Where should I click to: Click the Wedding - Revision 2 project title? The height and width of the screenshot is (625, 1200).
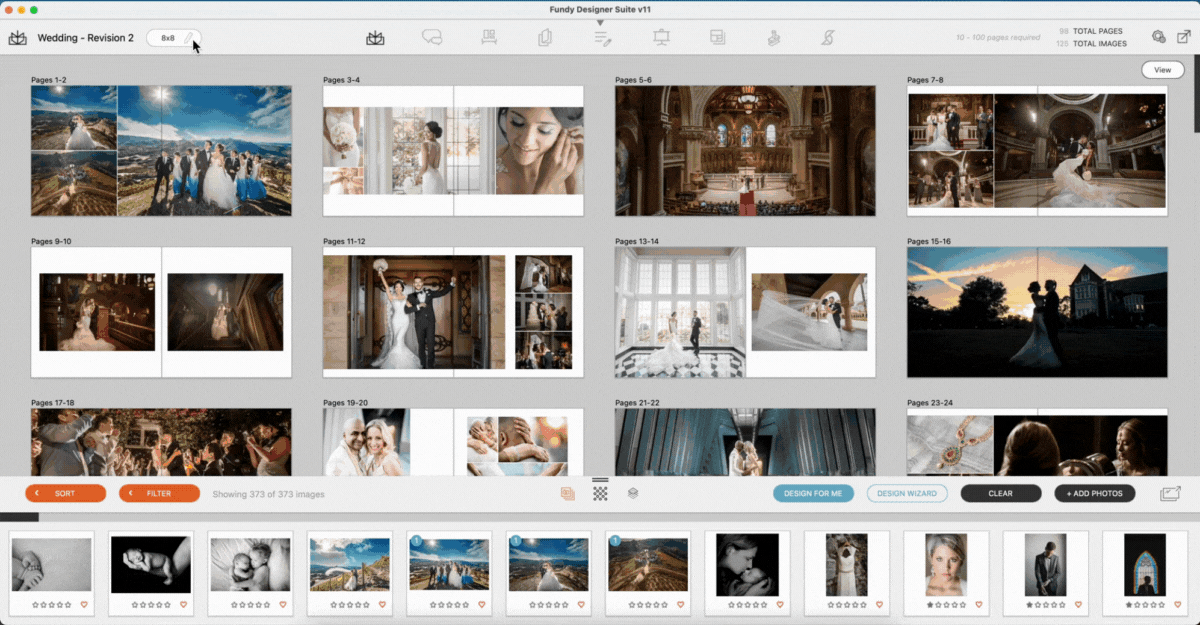tap(86, 38)
